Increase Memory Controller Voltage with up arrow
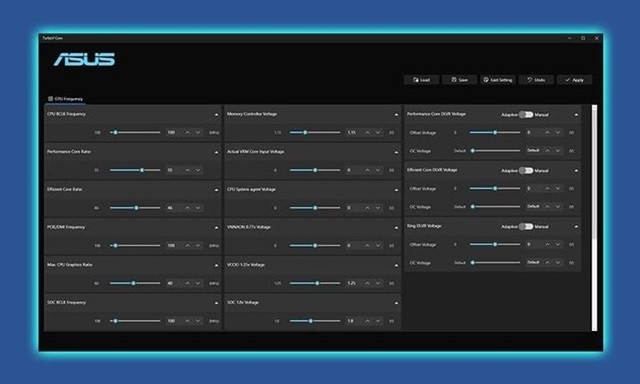This screenshot has height=384, width=640. point(367,132)
